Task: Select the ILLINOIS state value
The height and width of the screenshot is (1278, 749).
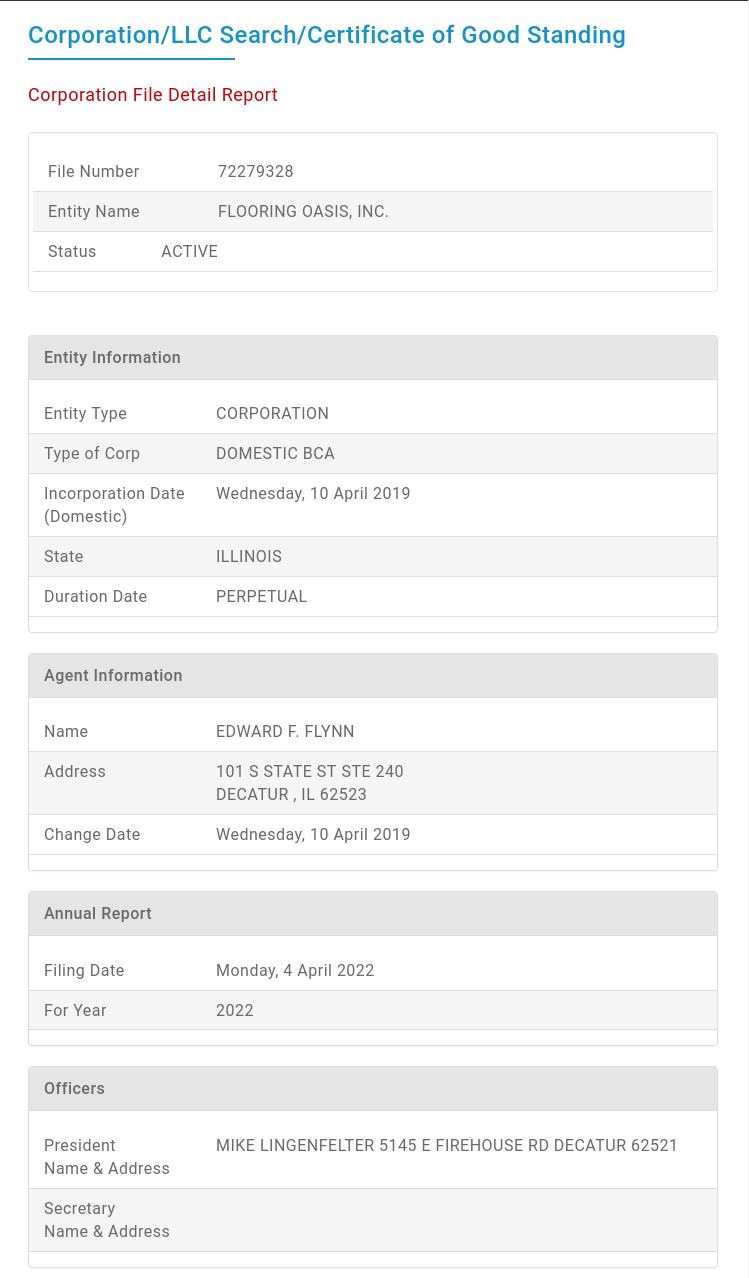Action: 249,556
